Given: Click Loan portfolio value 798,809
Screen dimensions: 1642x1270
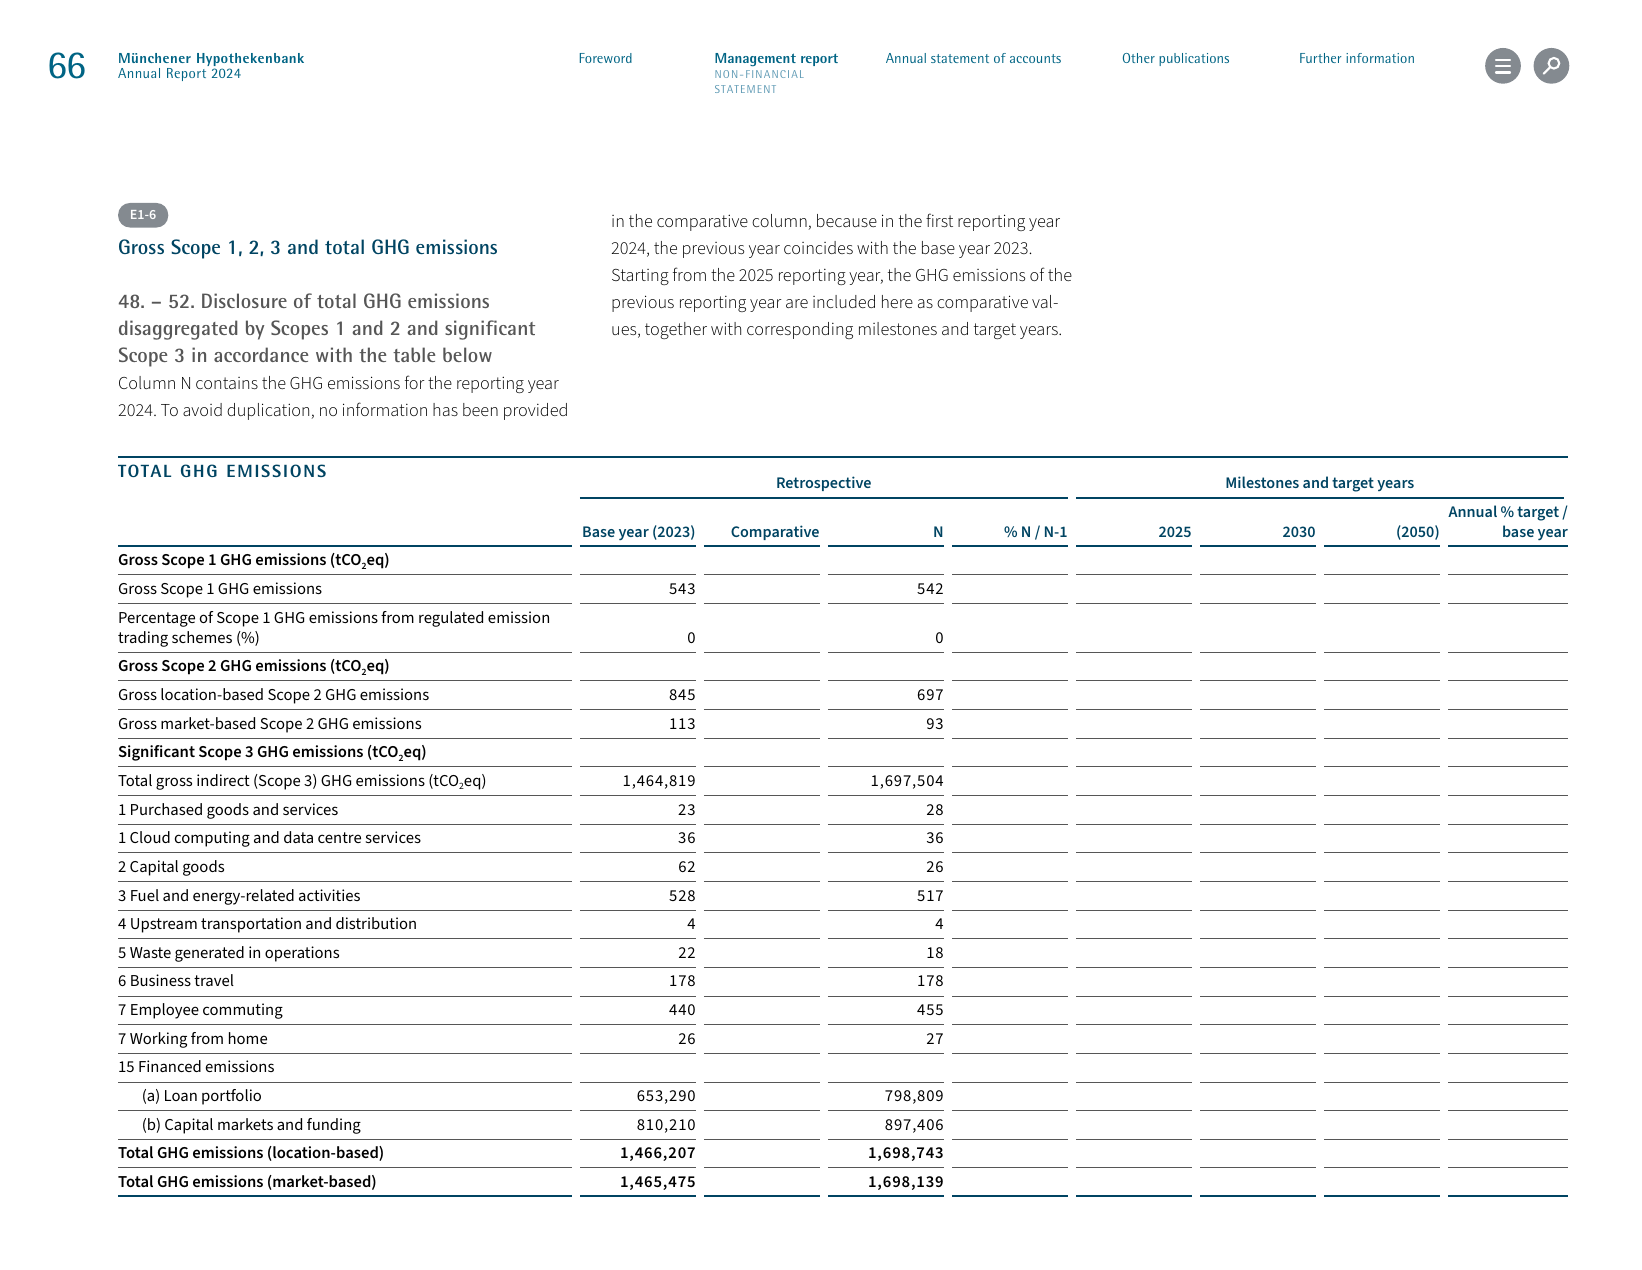Looking at the screenshot, I should [x=913, y=1096].
